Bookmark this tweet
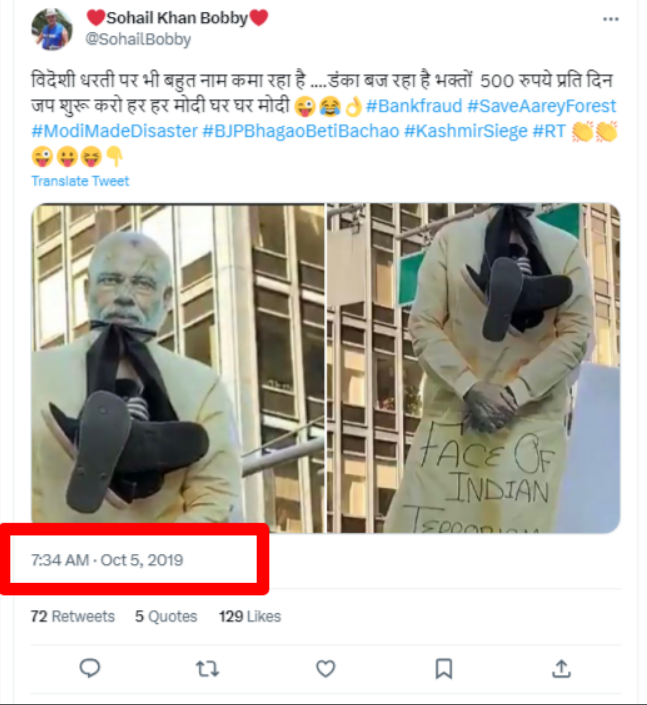 [x=444, y=668]
